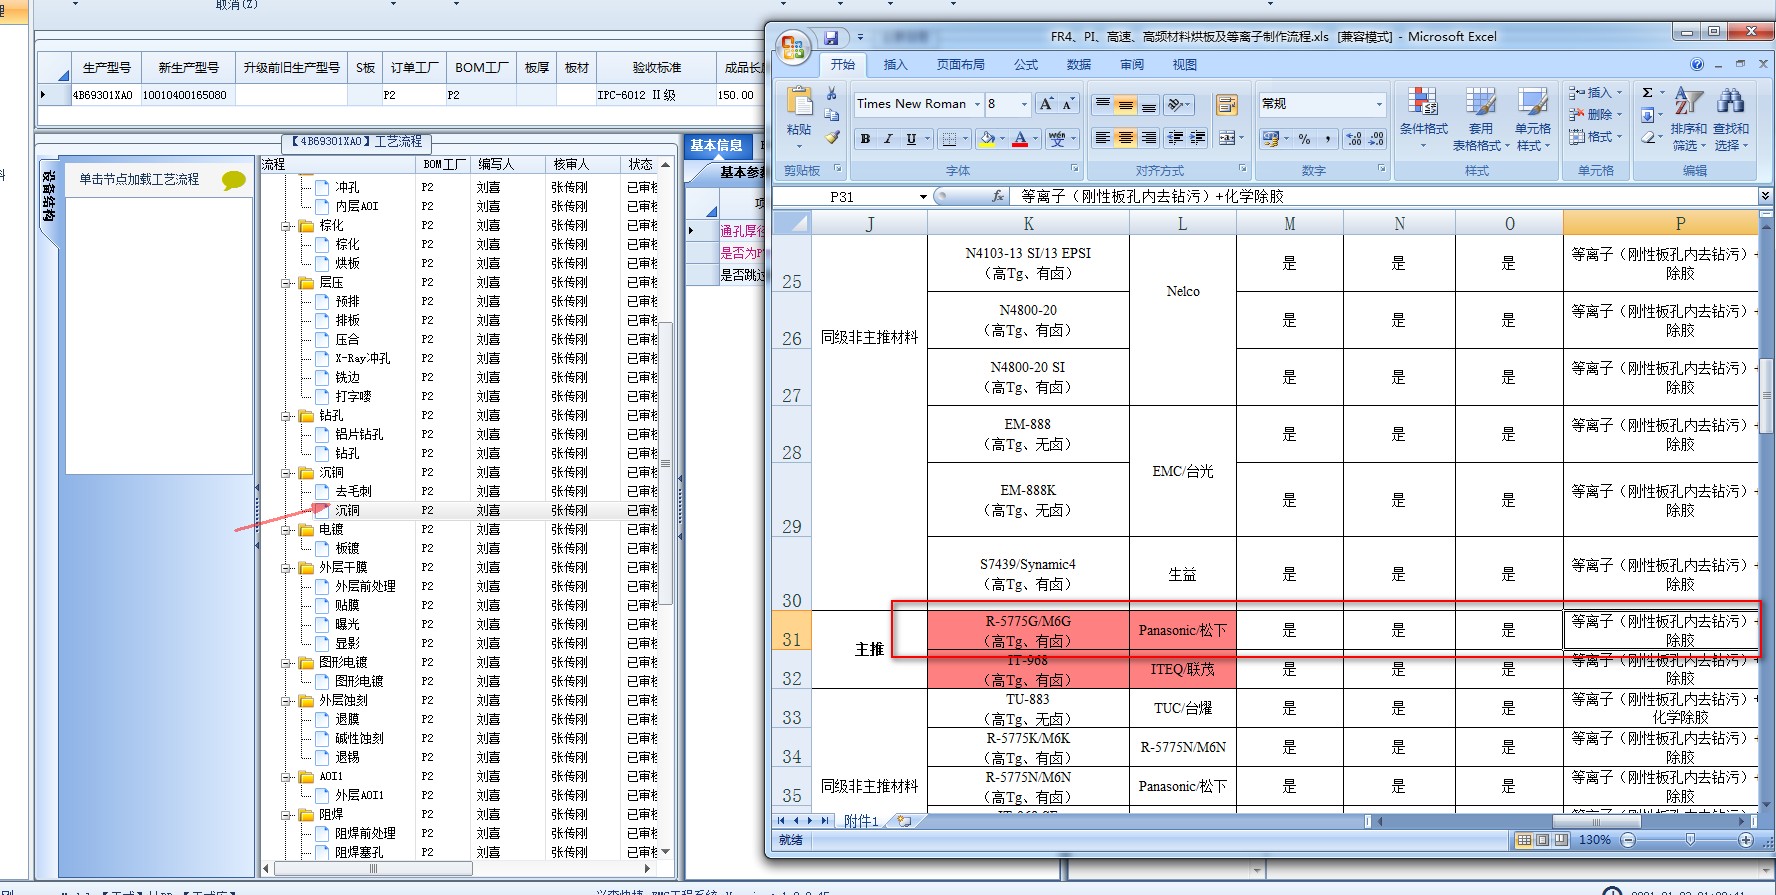Image resolution: width=1776 pixels, height=895 pixels.
Task: Click the AutoSum sigma icon
Action: coord(1648,93)
